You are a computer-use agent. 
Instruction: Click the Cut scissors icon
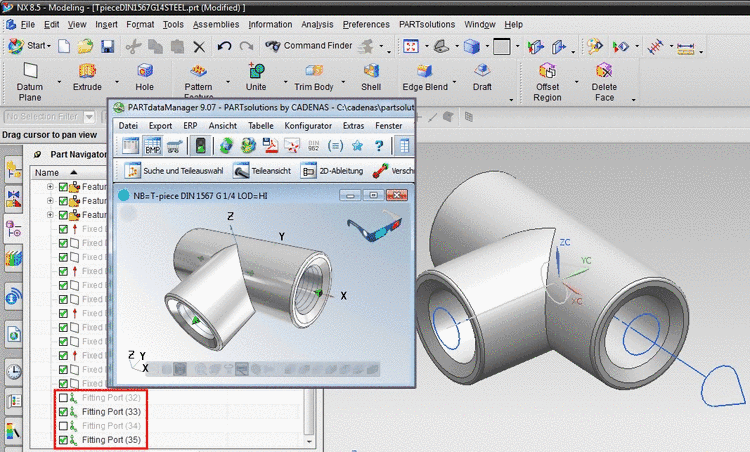coord(133,46)
